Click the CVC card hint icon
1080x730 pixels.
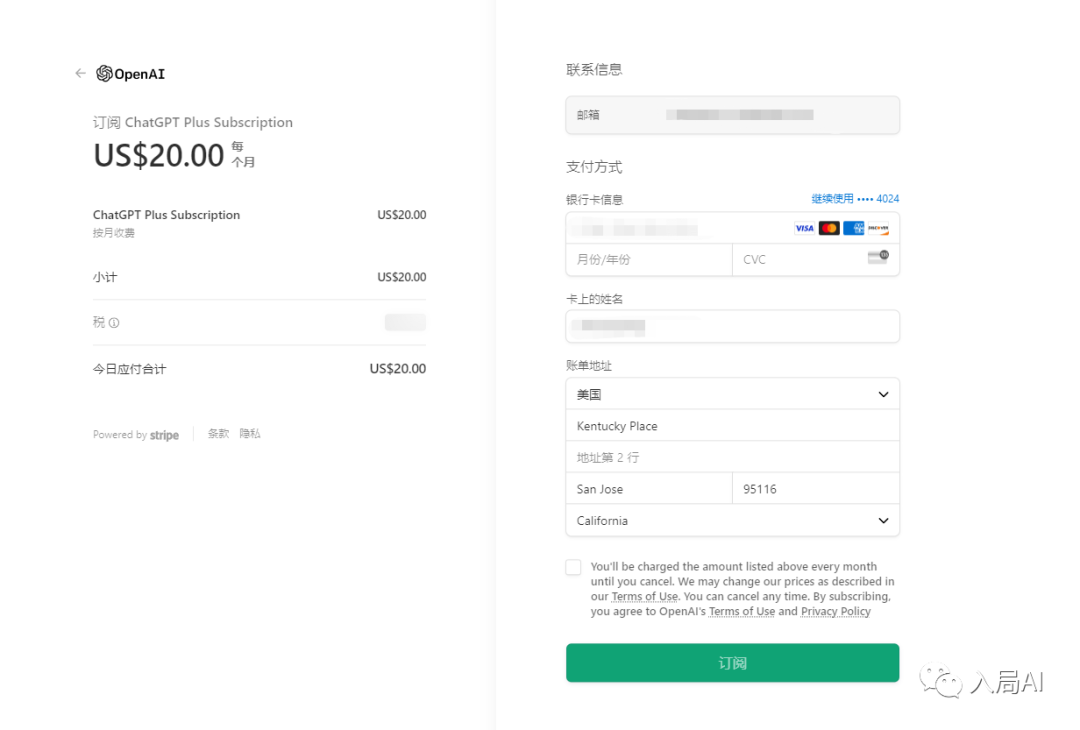(x=878, y=258)
